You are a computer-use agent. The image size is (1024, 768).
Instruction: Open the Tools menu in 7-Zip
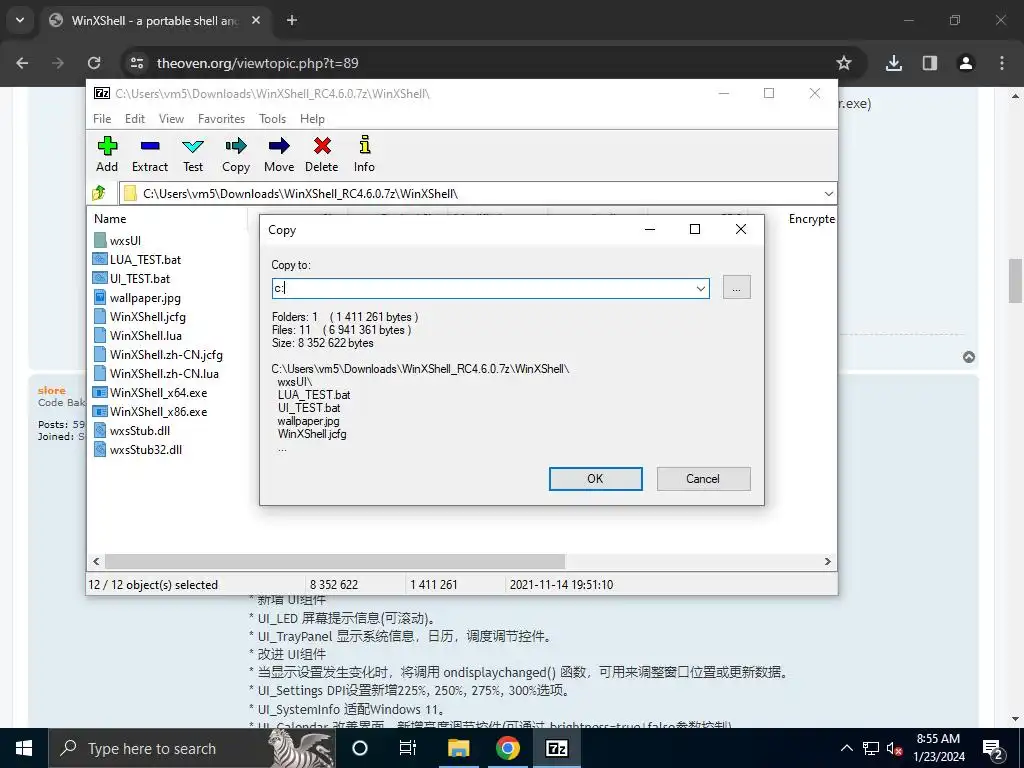pyautogui.click(x=272, y=119)
